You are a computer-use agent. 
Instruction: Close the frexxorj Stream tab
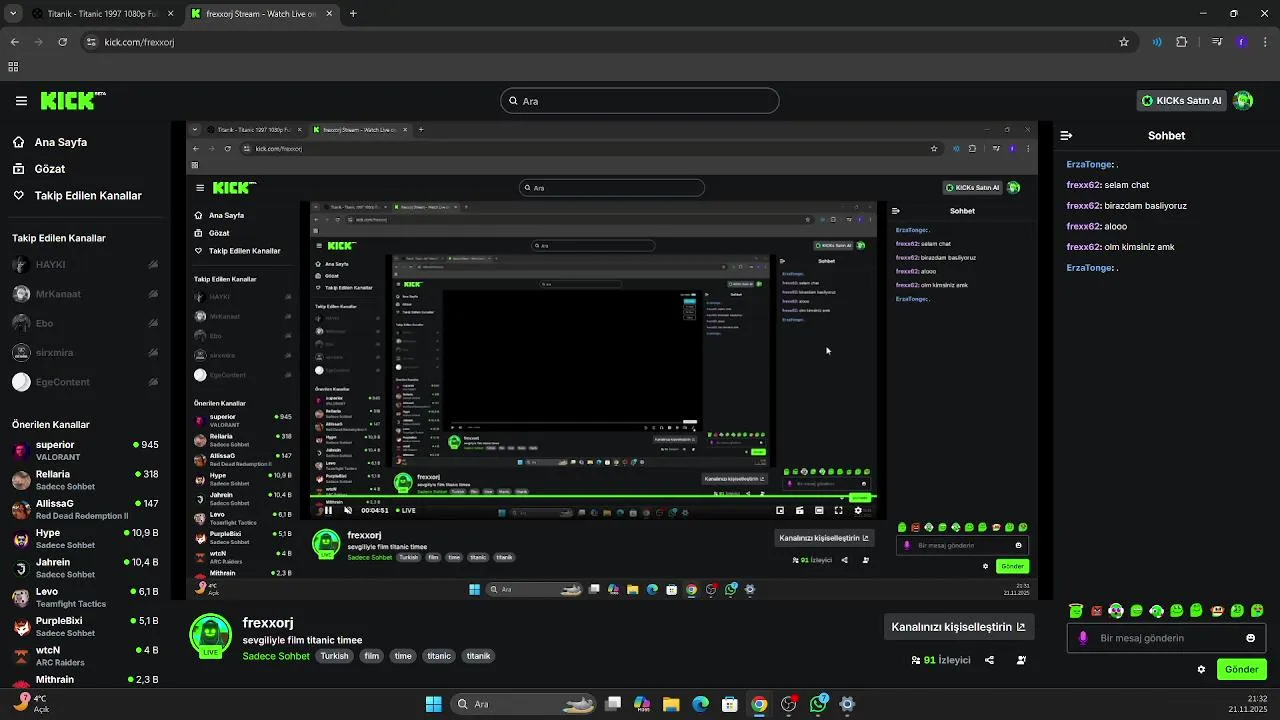(x=328, y=14)
